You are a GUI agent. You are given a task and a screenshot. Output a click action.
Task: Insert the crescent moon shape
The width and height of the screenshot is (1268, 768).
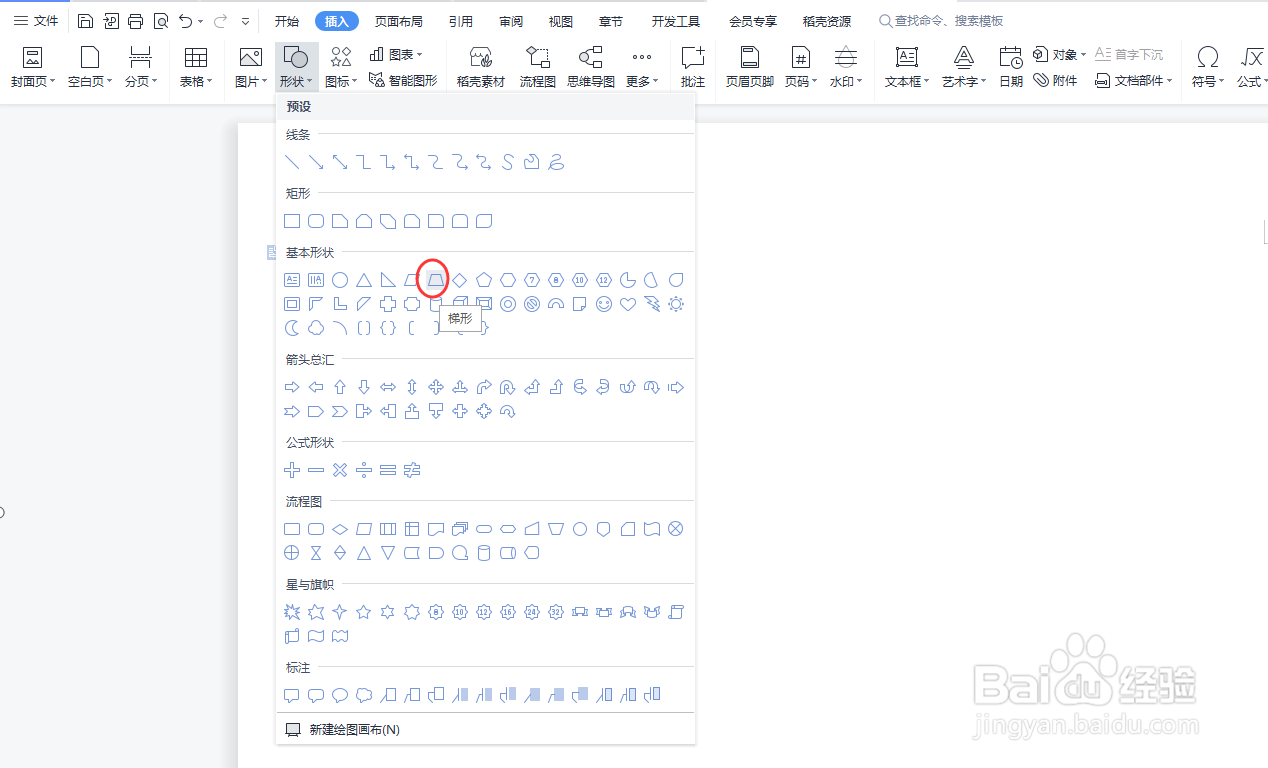coord(292,328)
